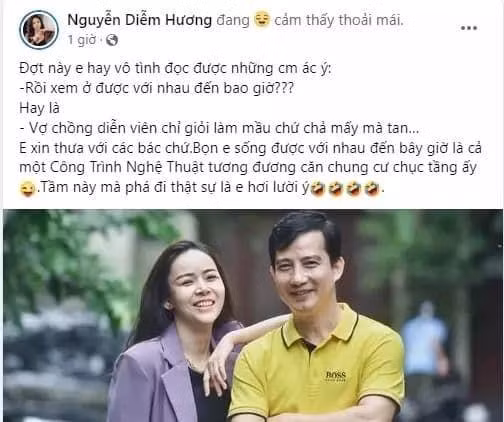Click the second laughing emoji in the row
This screenshot has height=422, width=504.
tap(336, 188)
